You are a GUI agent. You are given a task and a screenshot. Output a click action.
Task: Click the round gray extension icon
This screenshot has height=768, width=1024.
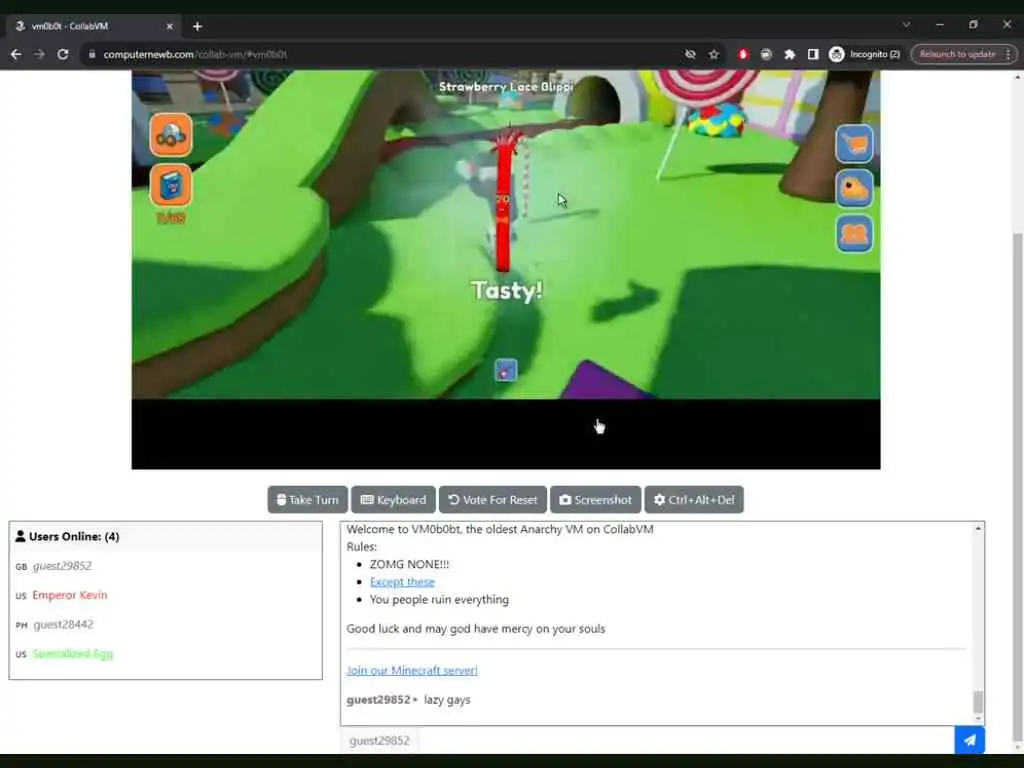click(766, 54)
